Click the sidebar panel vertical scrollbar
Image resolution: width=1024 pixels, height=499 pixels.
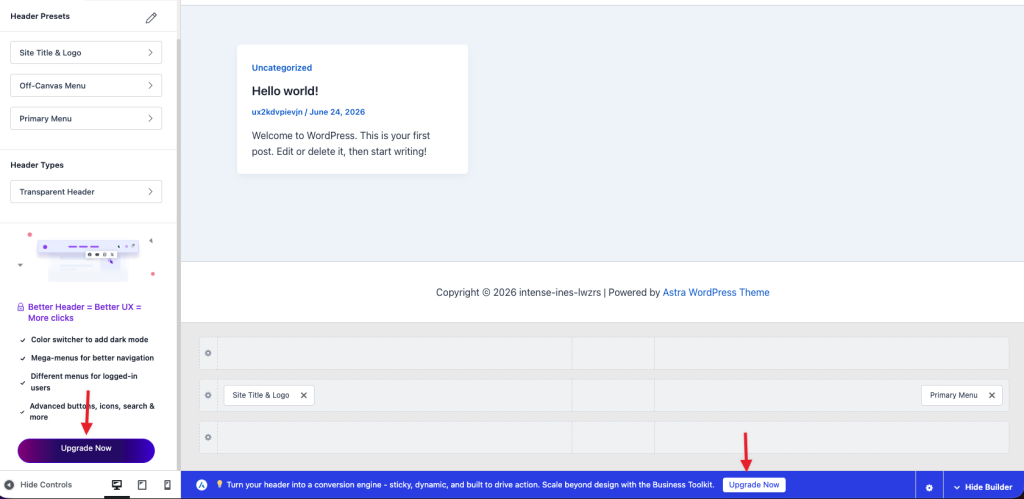178,255
